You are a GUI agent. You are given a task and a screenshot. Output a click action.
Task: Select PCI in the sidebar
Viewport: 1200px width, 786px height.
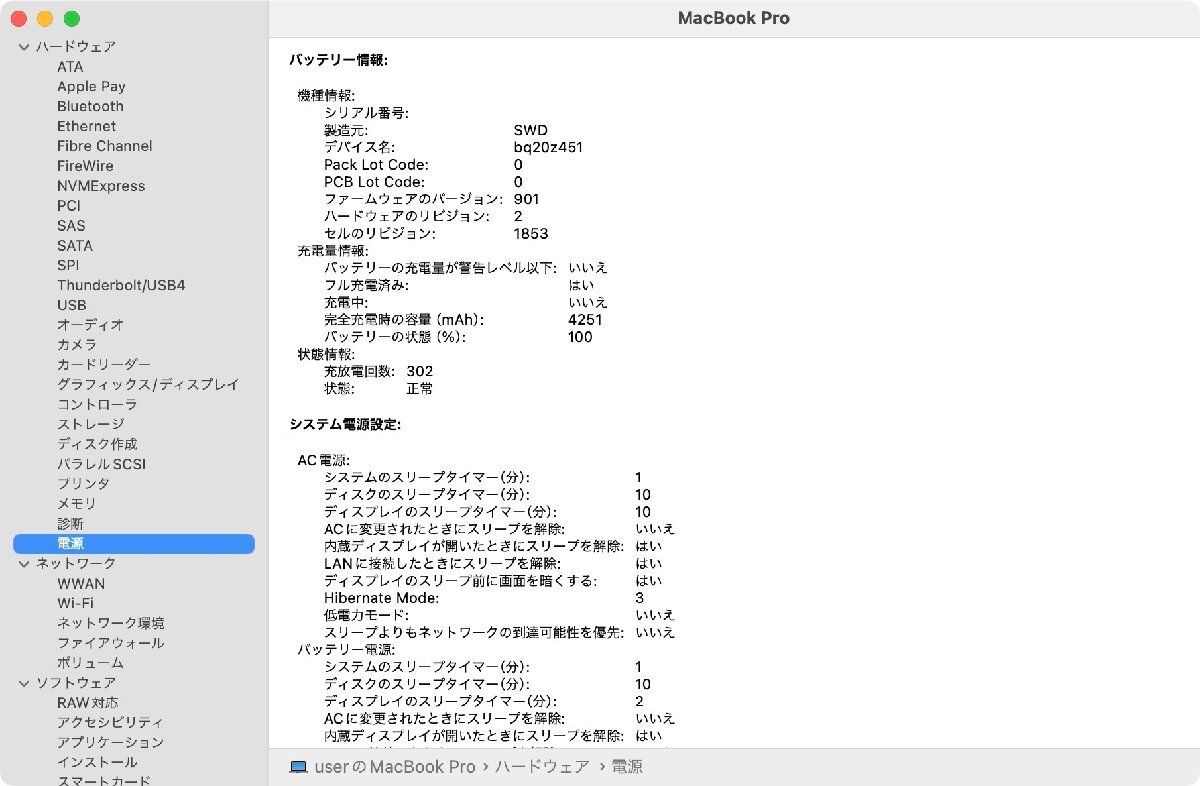coord(69,206)
